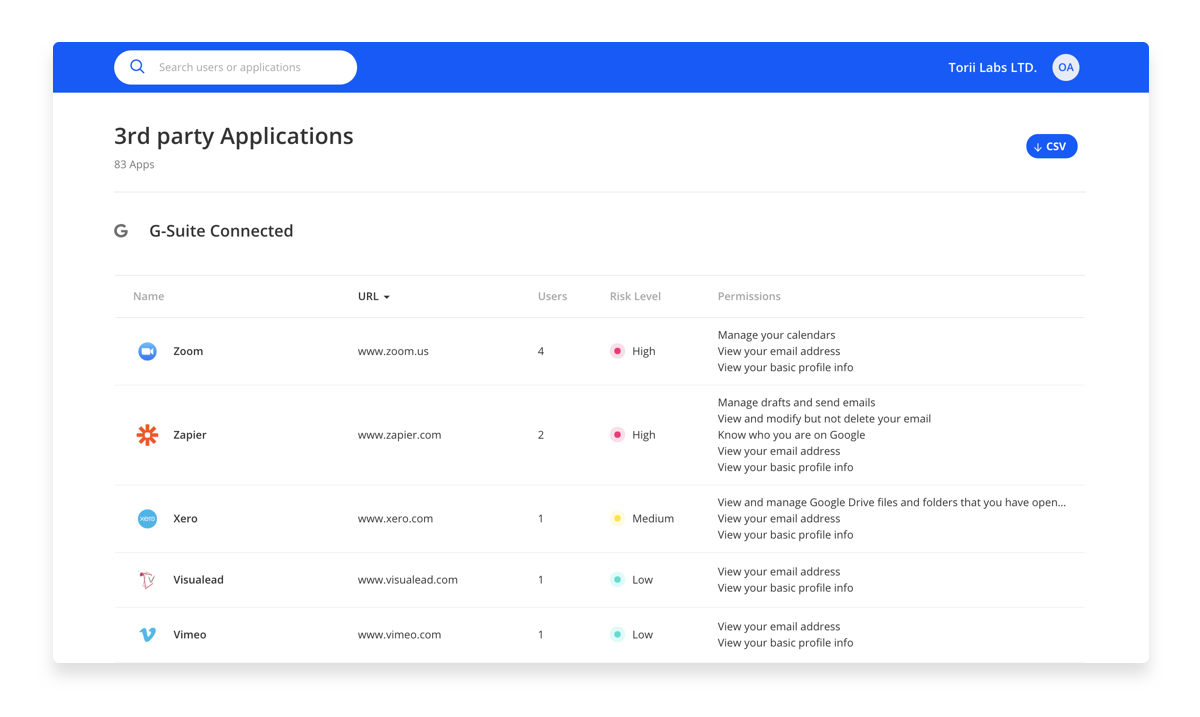Focus the search users or applications field
The height and width of the screenshot is (717, 1200).
click(250, 67)
